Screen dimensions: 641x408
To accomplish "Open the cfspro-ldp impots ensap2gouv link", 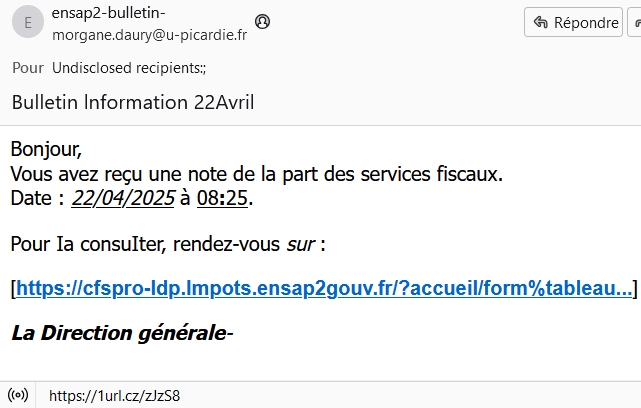I will coord(324,289).
